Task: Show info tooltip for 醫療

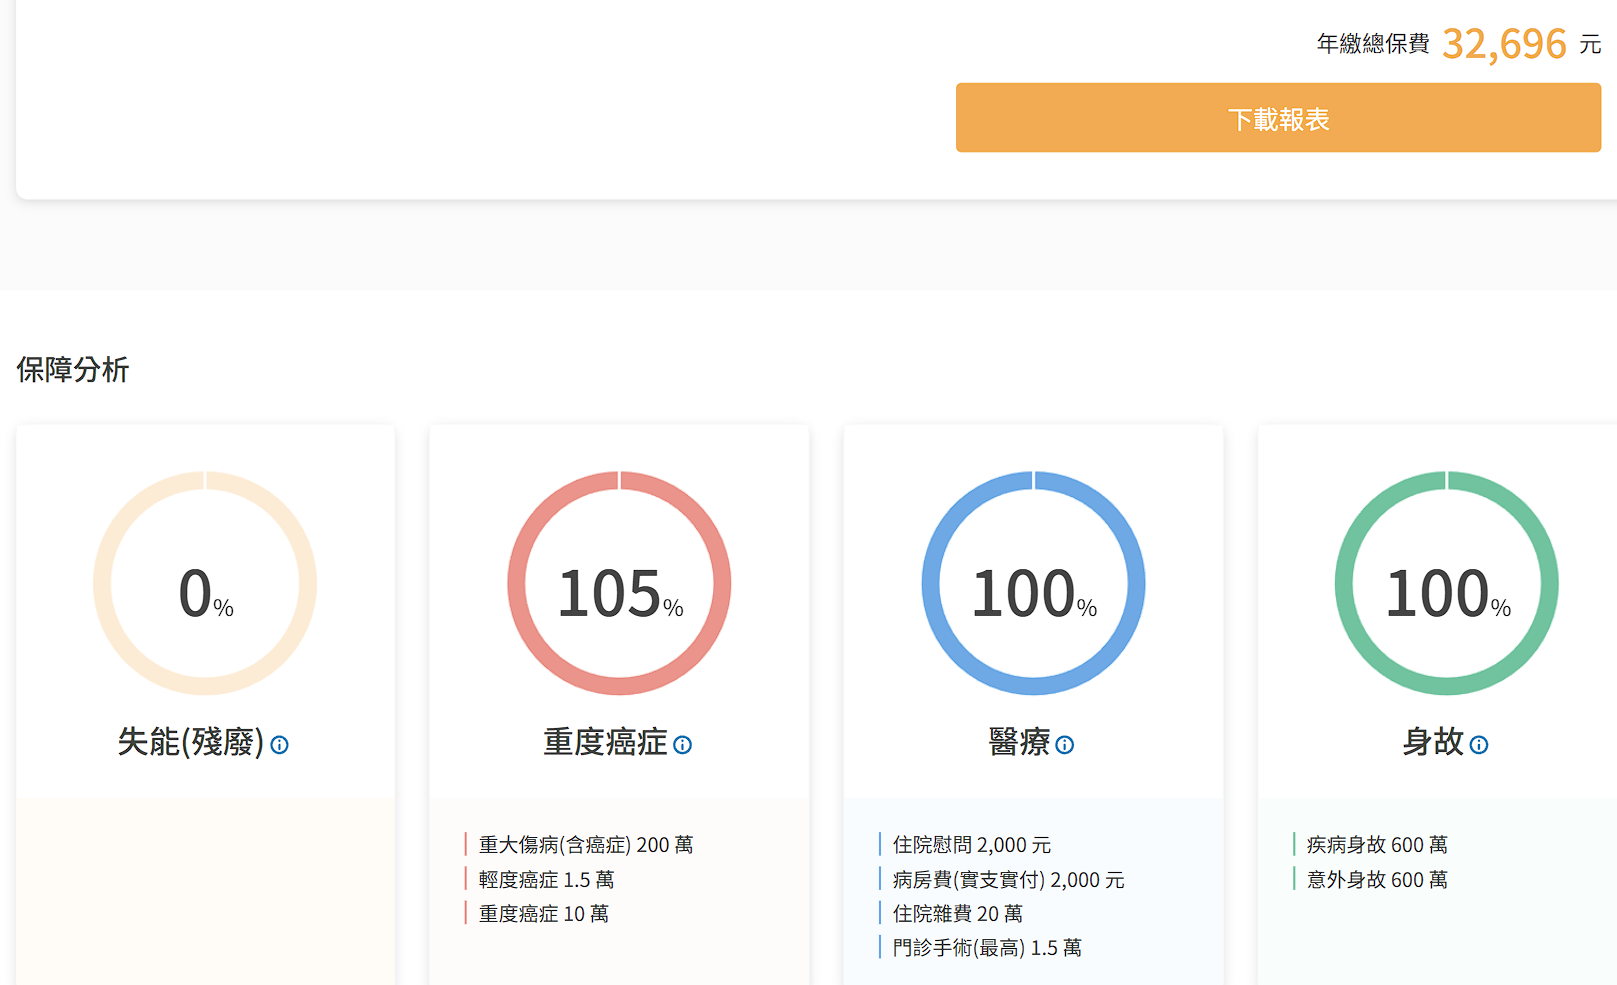Action: [x=1065, y=745]
